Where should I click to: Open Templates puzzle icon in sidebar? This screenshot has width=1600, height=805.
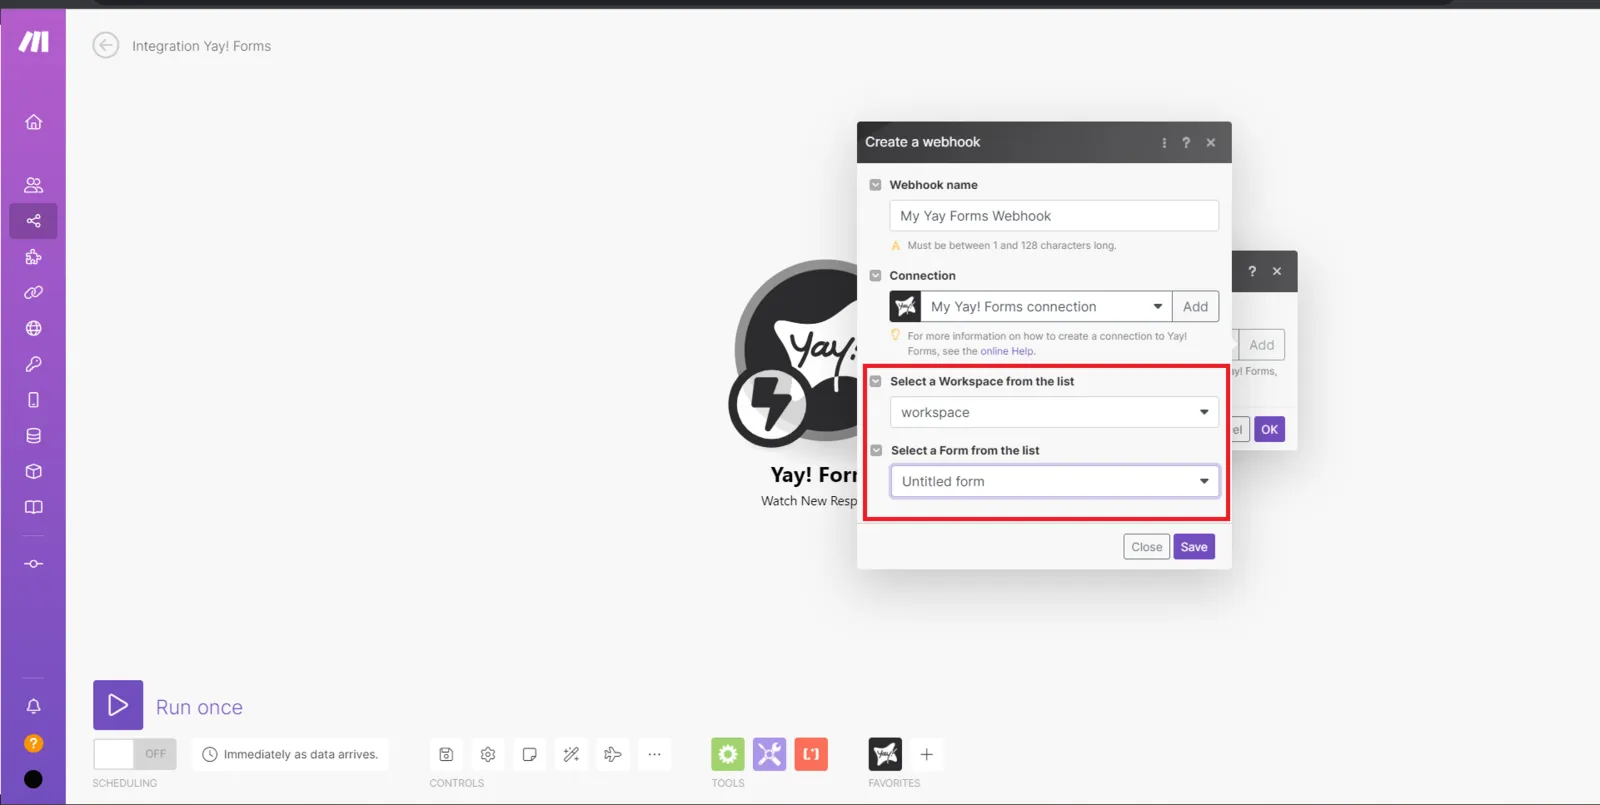click(34, 257)
